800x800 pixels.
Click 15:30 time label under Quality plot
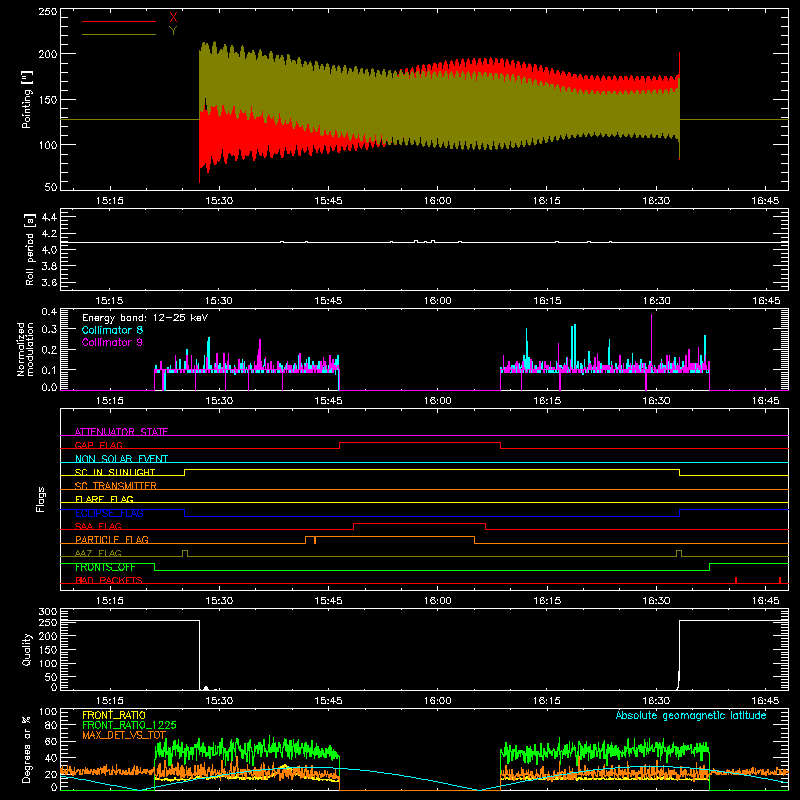[x=219, y=701]
